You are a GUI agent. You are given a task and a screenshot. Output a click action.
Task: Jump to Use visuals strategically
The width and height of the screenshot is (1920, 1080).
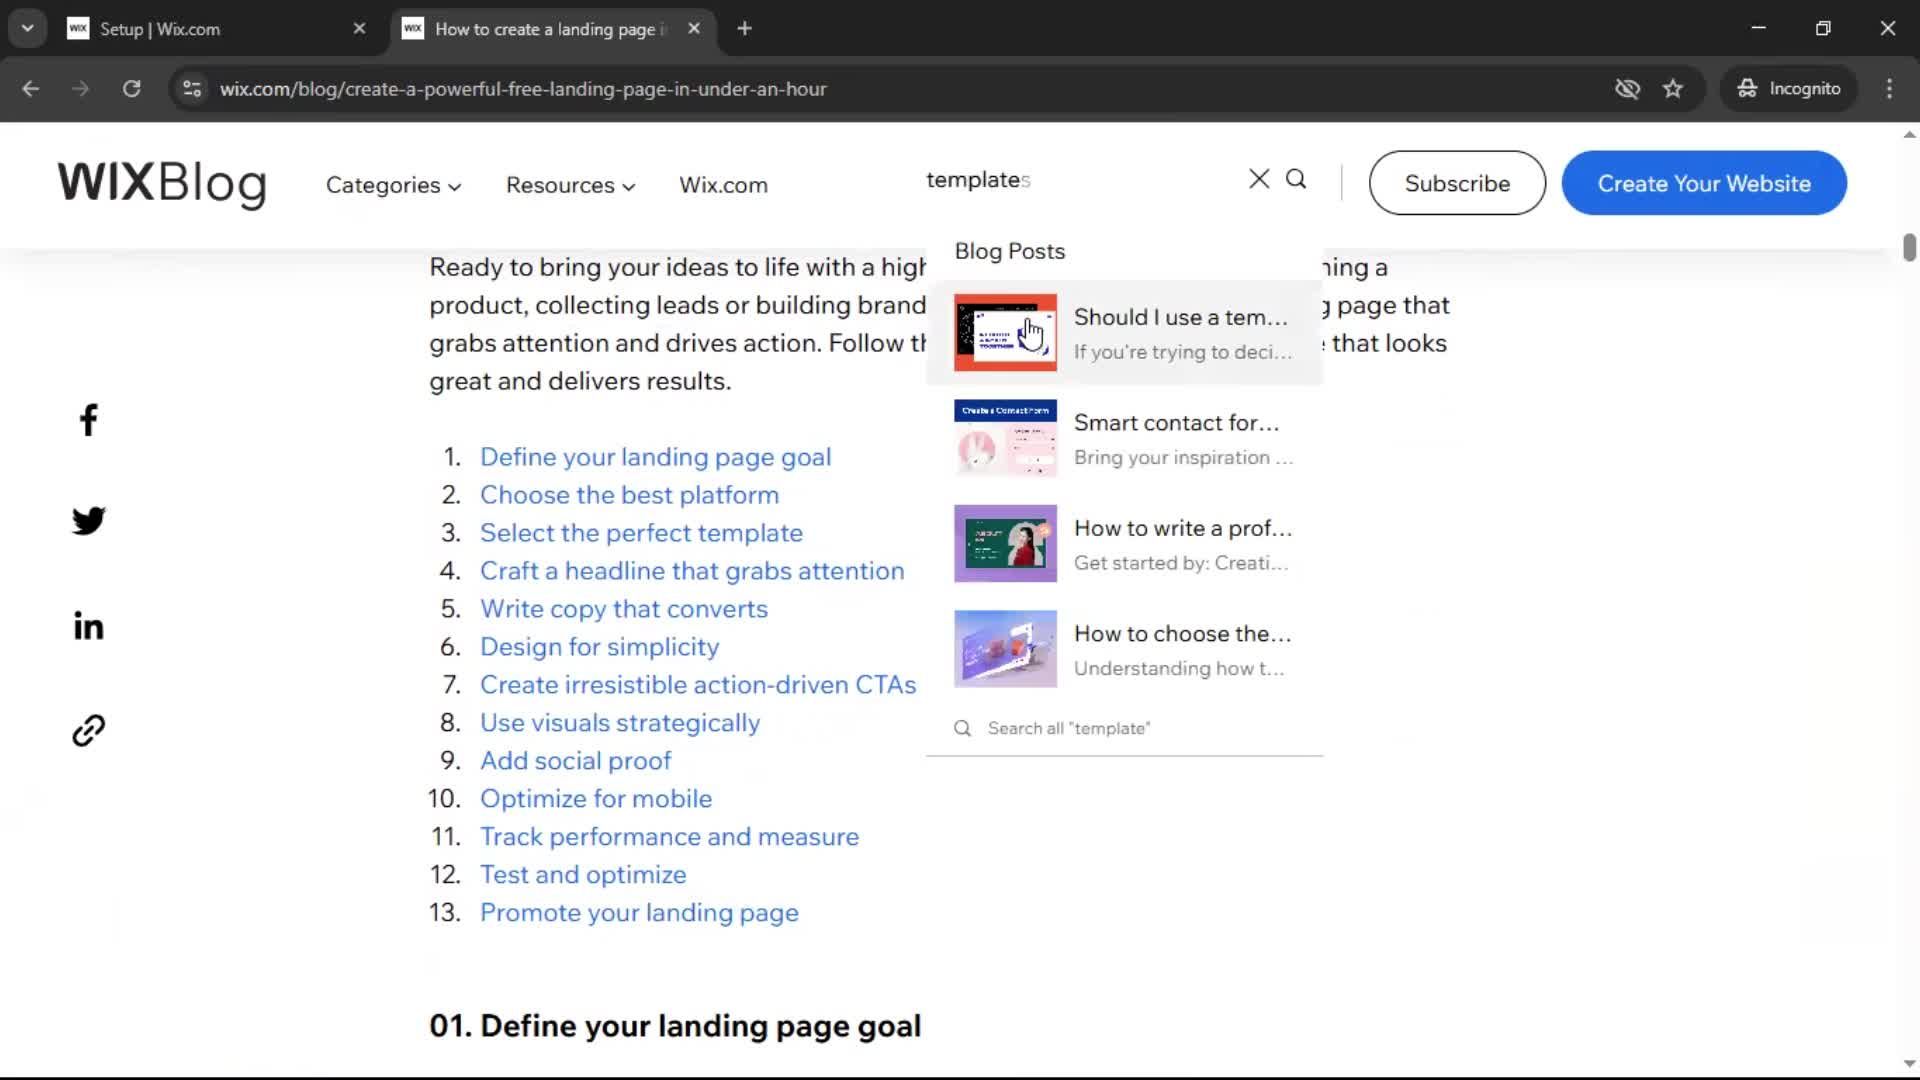click(x=620, y=723)
